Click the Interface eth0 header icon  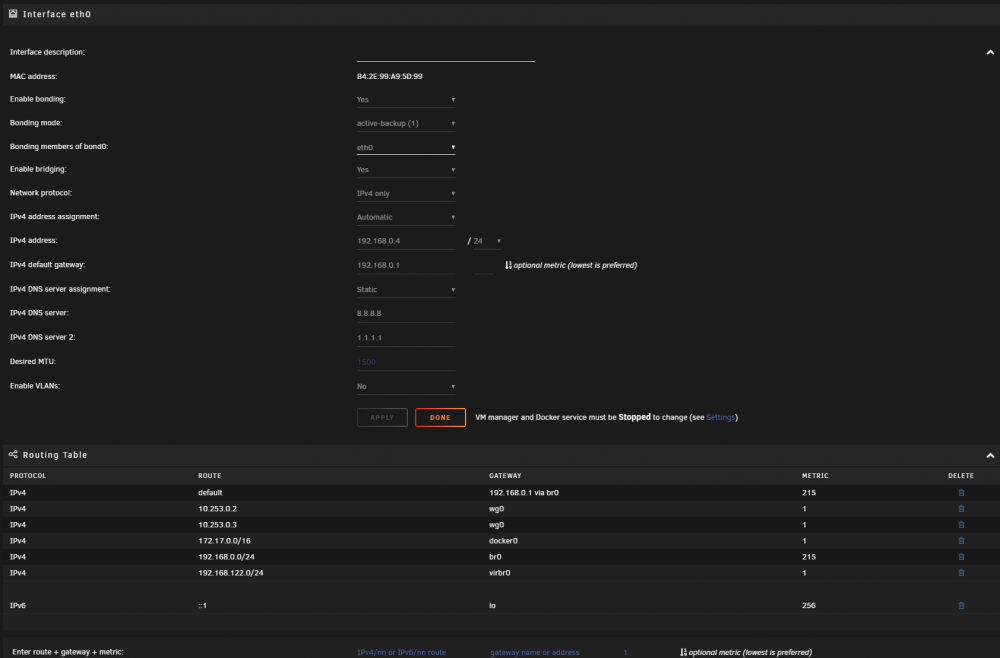pyautogui.click(x=13, y=13)
